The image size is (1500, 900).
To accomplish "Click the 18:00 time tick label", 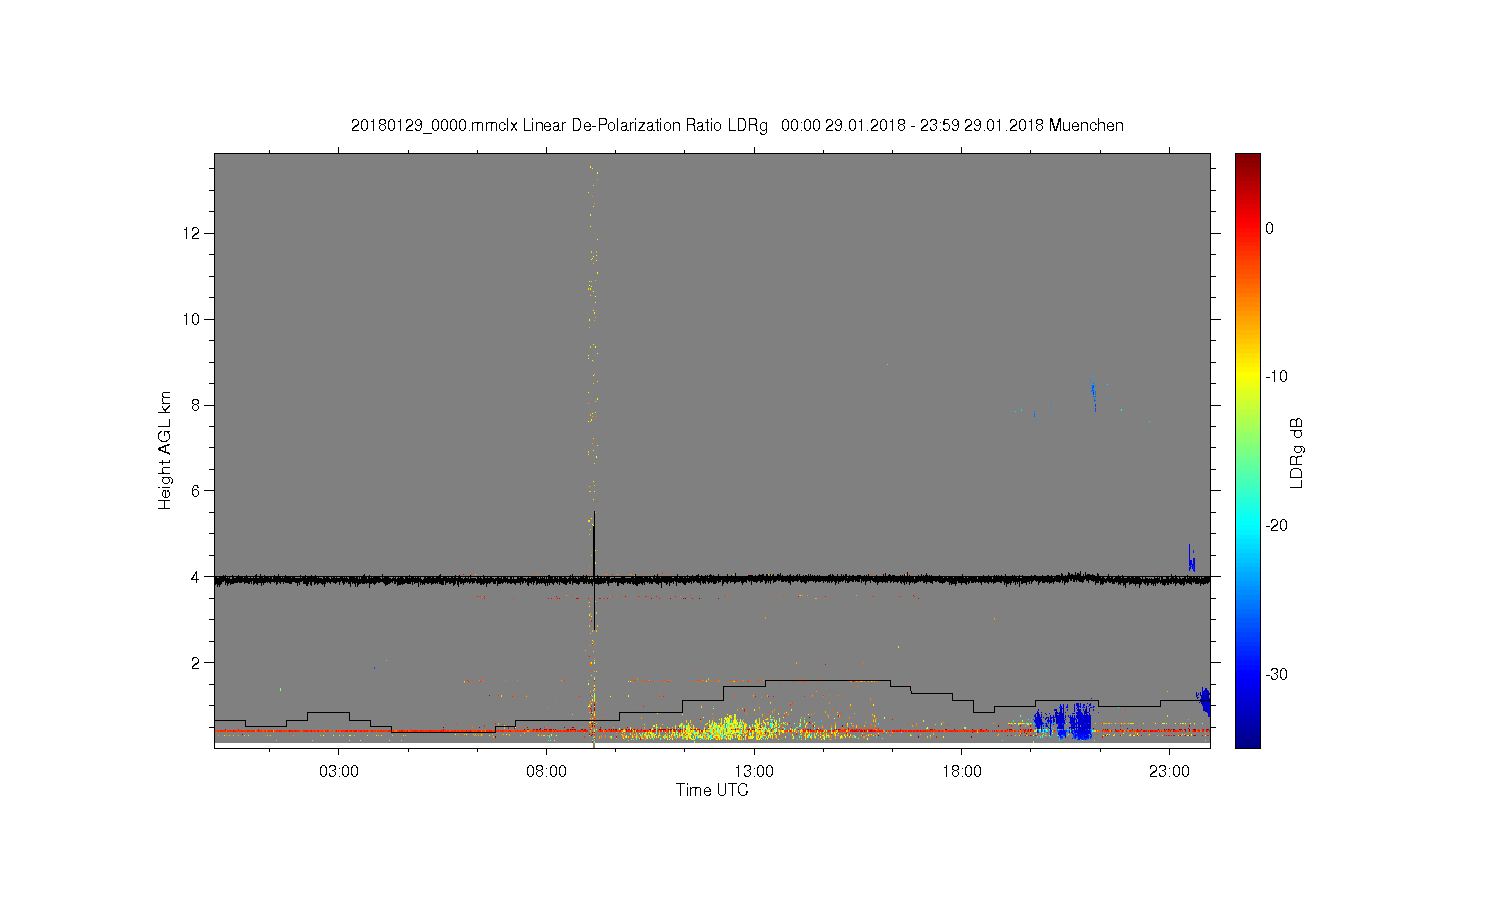I will (962, 772).
